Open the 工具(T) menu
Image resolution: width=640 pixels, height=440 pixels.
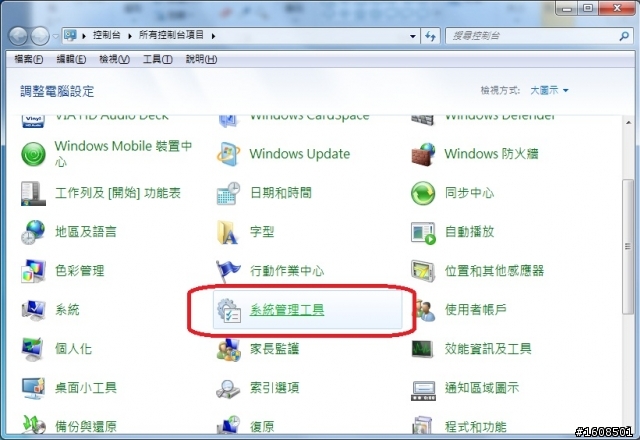click(x=157, y=59)
